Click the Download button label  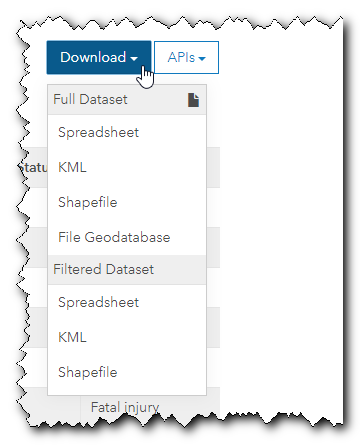pyautogui.click(x=93, y=57)
